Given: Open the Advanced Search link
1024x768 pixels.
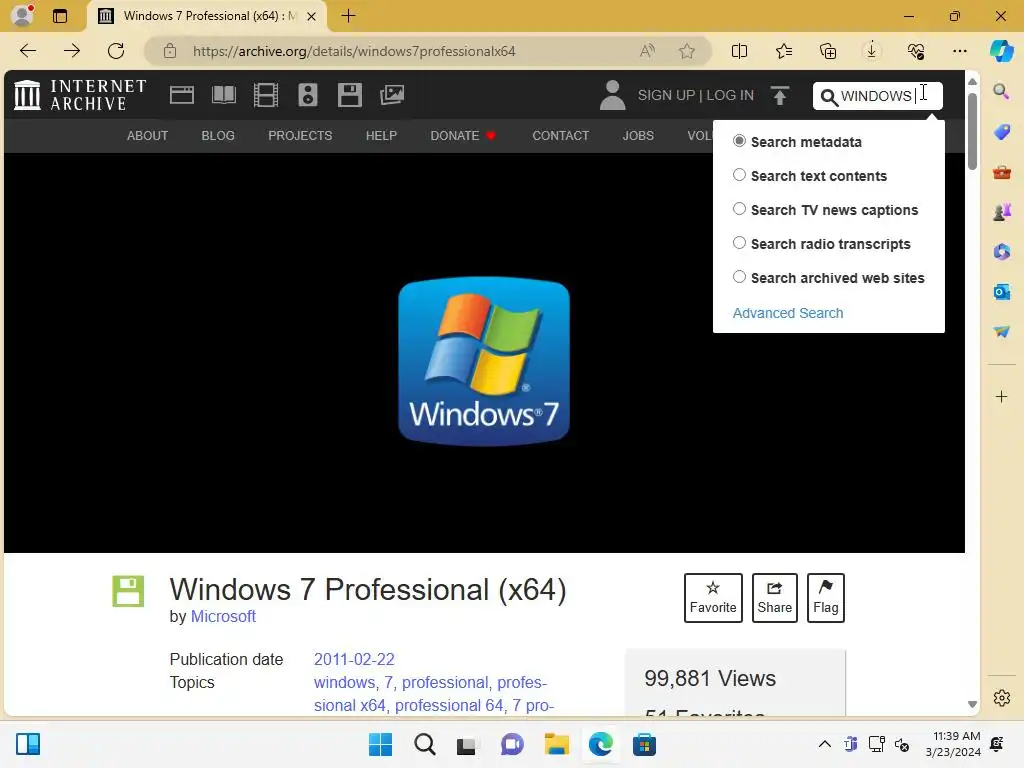Looking at the screenshot, I should click(788, 313).
